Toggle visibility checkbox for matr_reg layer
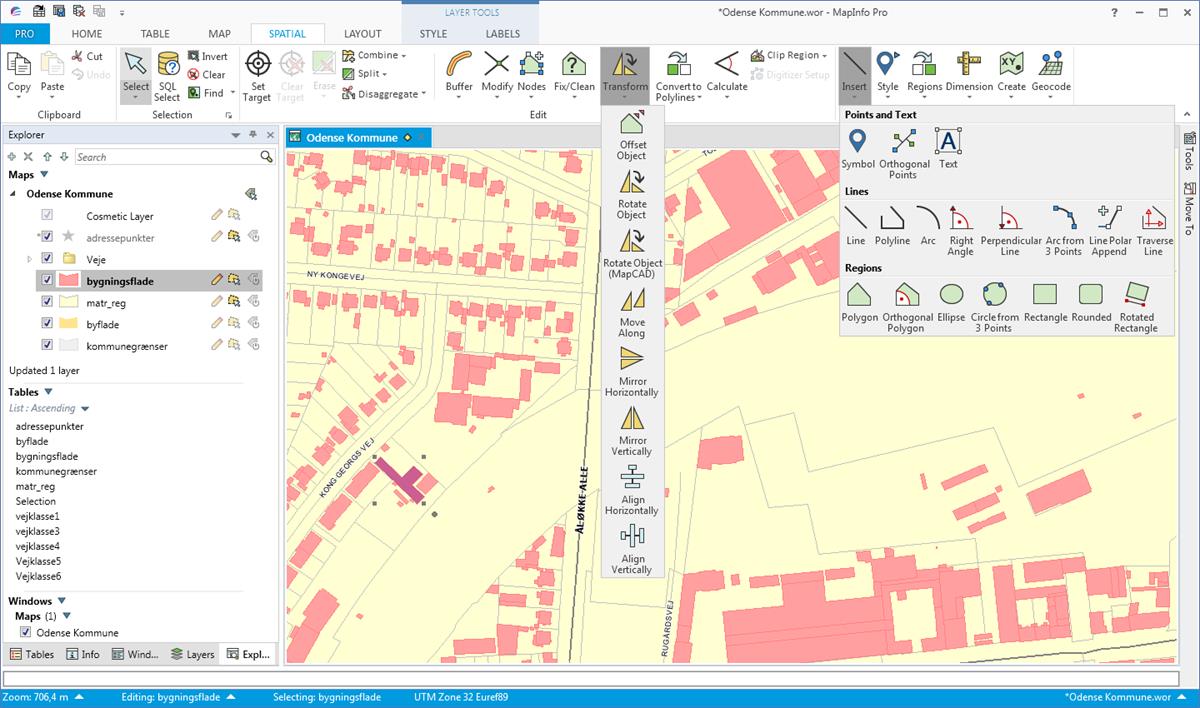Viewport: 1200px width, 708px height. tap(46, 302)
